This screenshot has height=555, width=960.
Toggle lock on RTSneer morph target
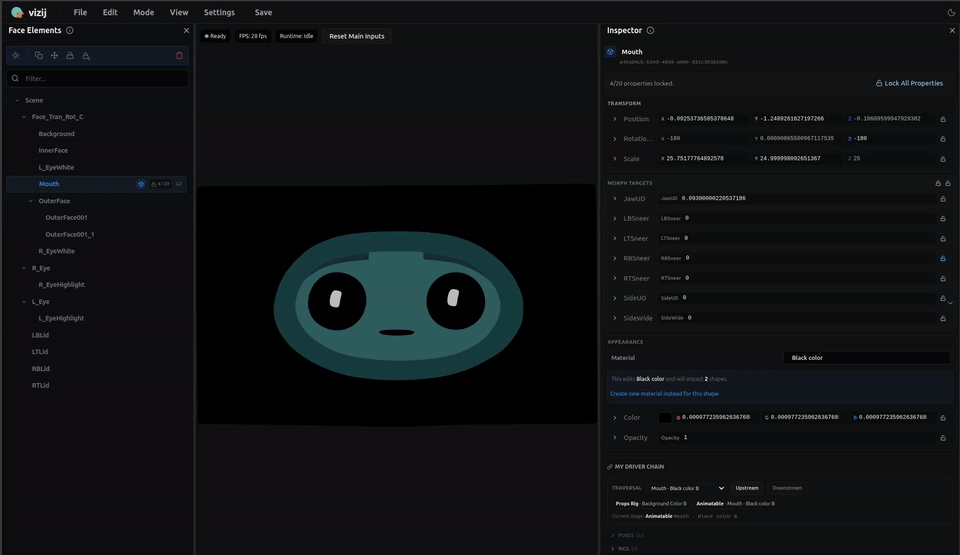[943, 279]
